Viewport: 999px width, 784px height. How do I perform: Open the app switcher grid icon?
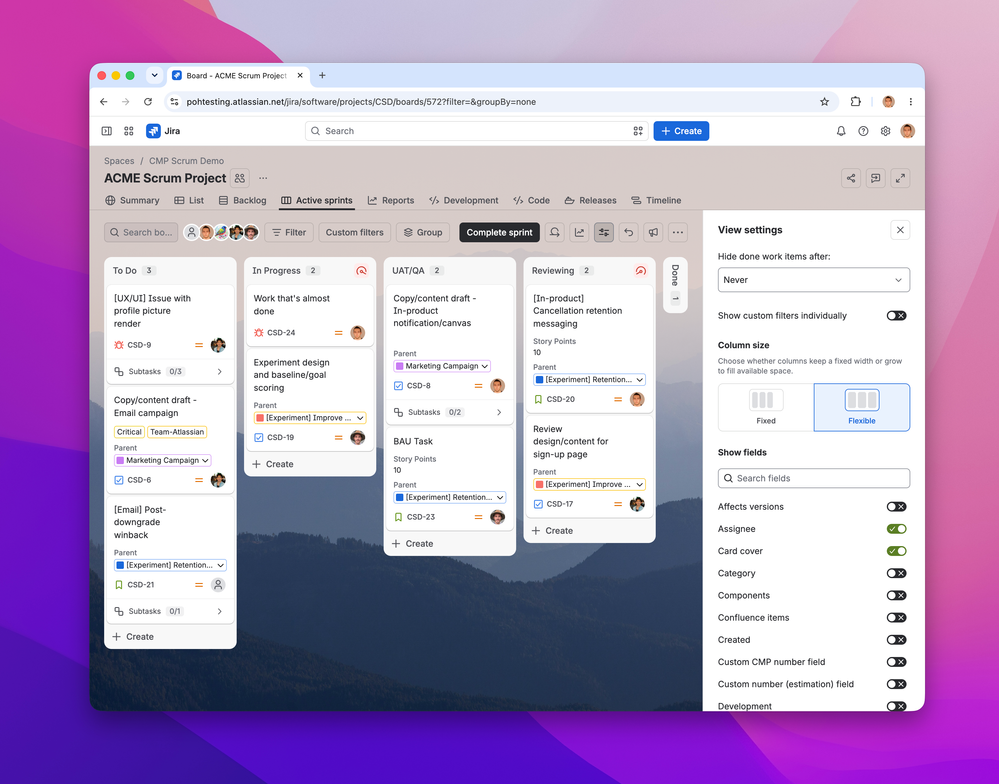coord(129,131)
